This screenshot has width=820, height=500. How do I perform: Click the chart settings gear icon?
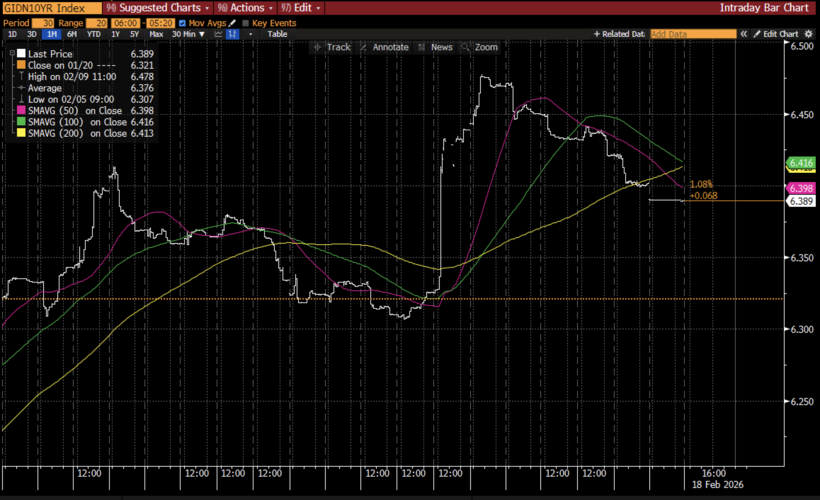(x=808, y=33)
